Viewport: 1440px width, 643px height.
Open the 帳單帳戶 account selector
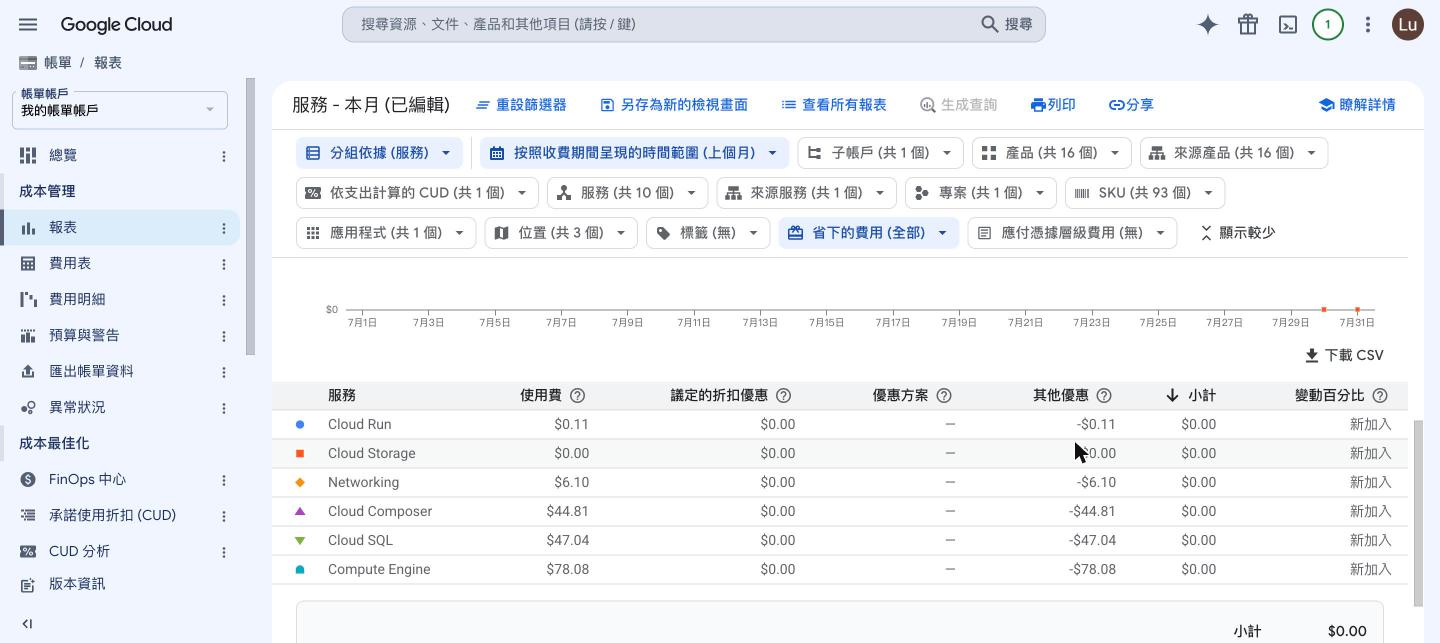(120, 109)
